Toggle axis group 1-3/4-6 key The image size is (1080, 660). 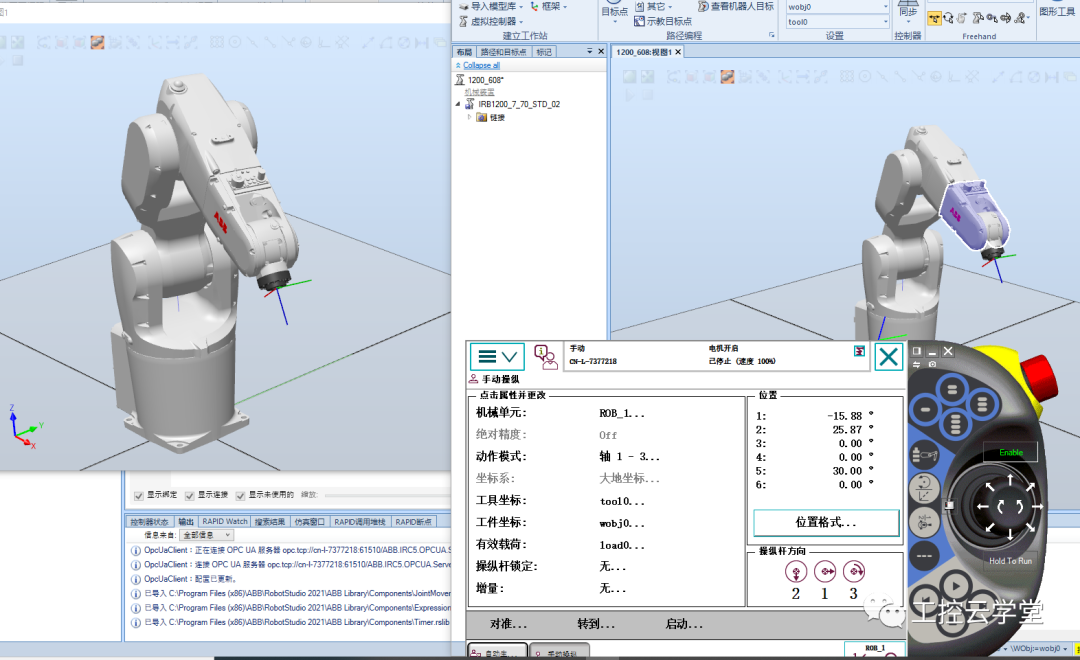(x=925, y=522)
